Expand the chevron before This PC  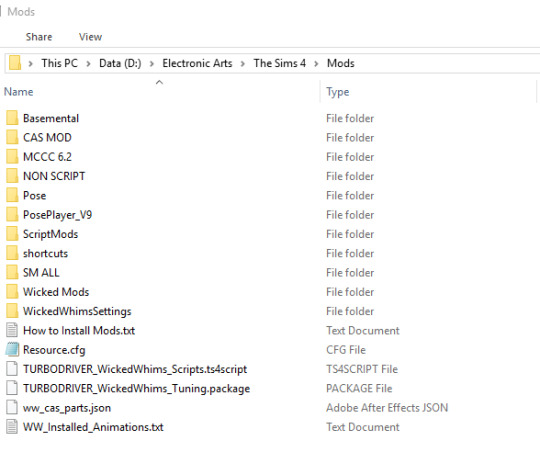point(31,64)
